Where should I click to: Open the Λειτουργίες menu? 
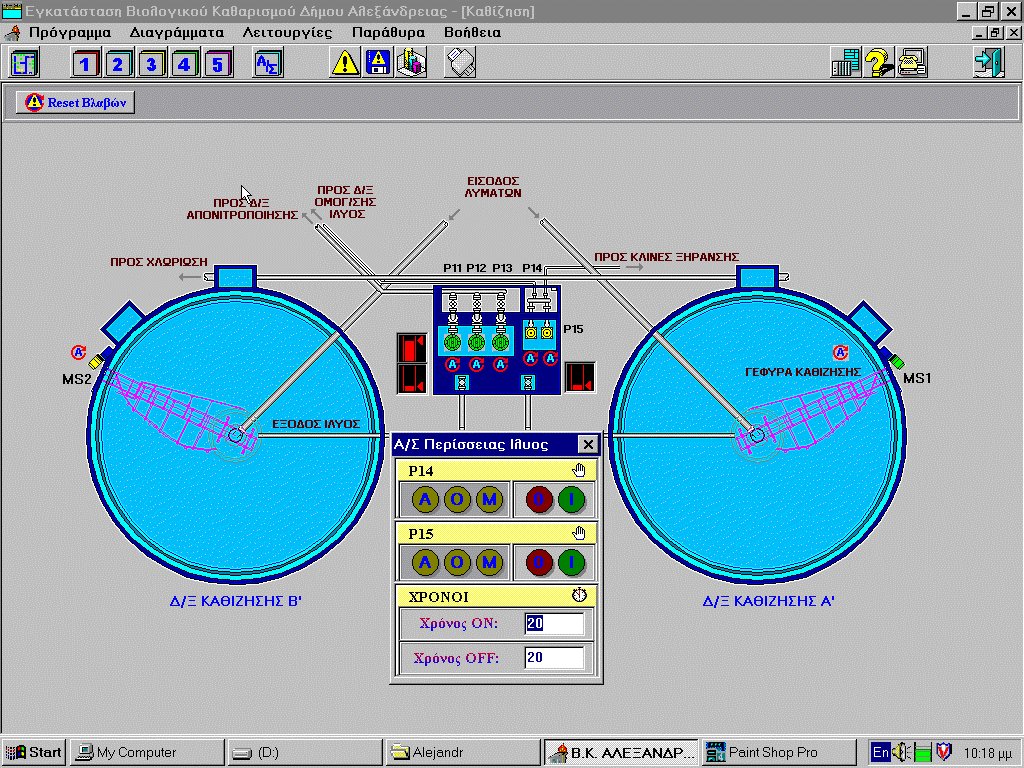[287, 32]
